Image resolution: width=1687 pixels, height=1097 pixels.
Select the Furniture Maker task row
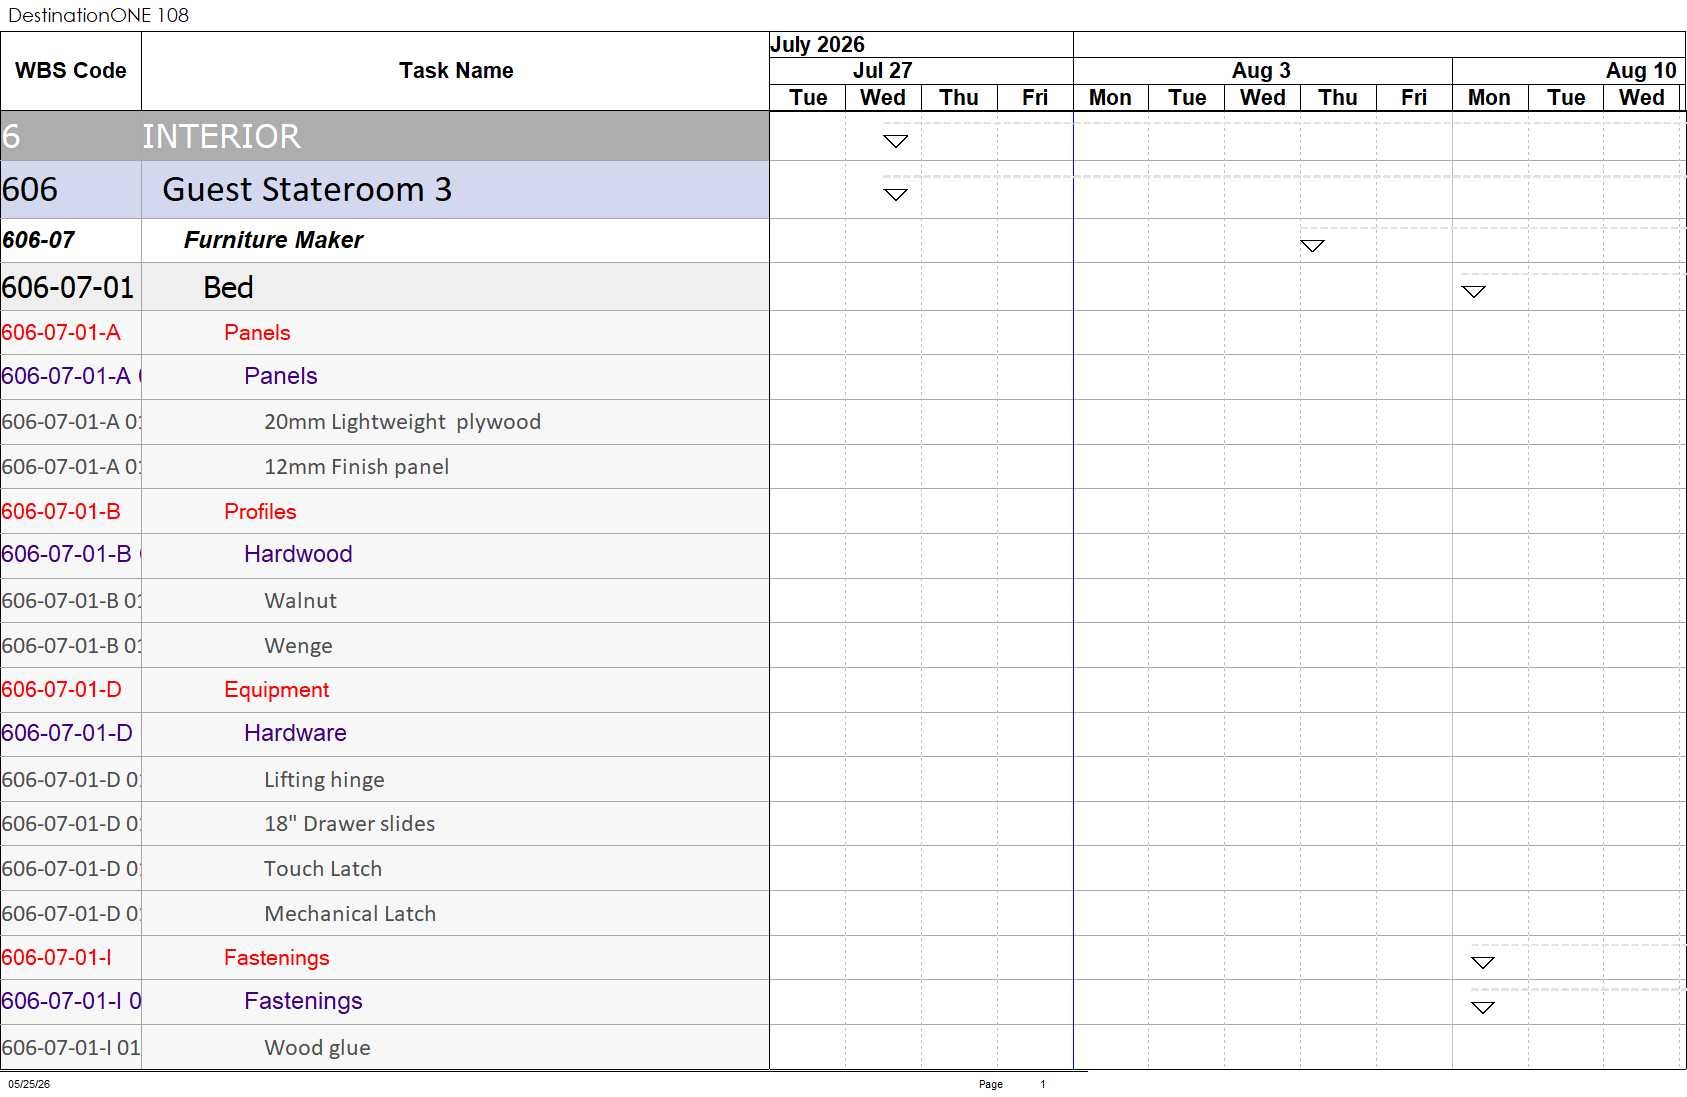pos(385,240)
